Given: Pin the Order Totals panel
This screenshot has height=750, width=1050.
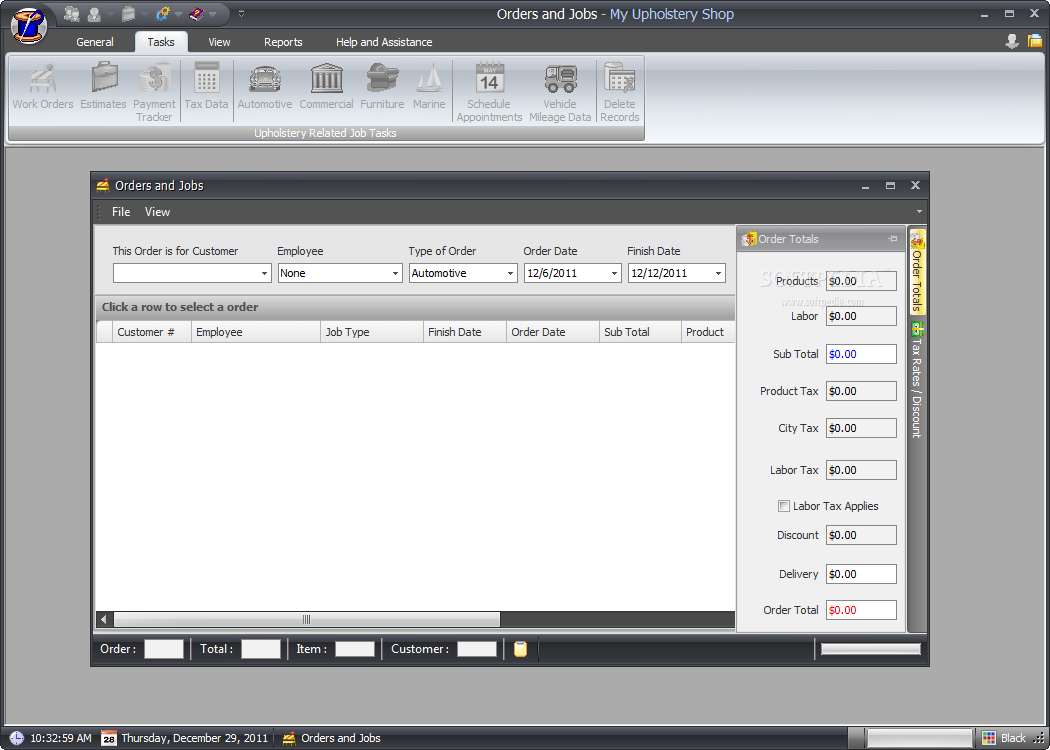Looking at the screenshot, I should coord(893,239).
